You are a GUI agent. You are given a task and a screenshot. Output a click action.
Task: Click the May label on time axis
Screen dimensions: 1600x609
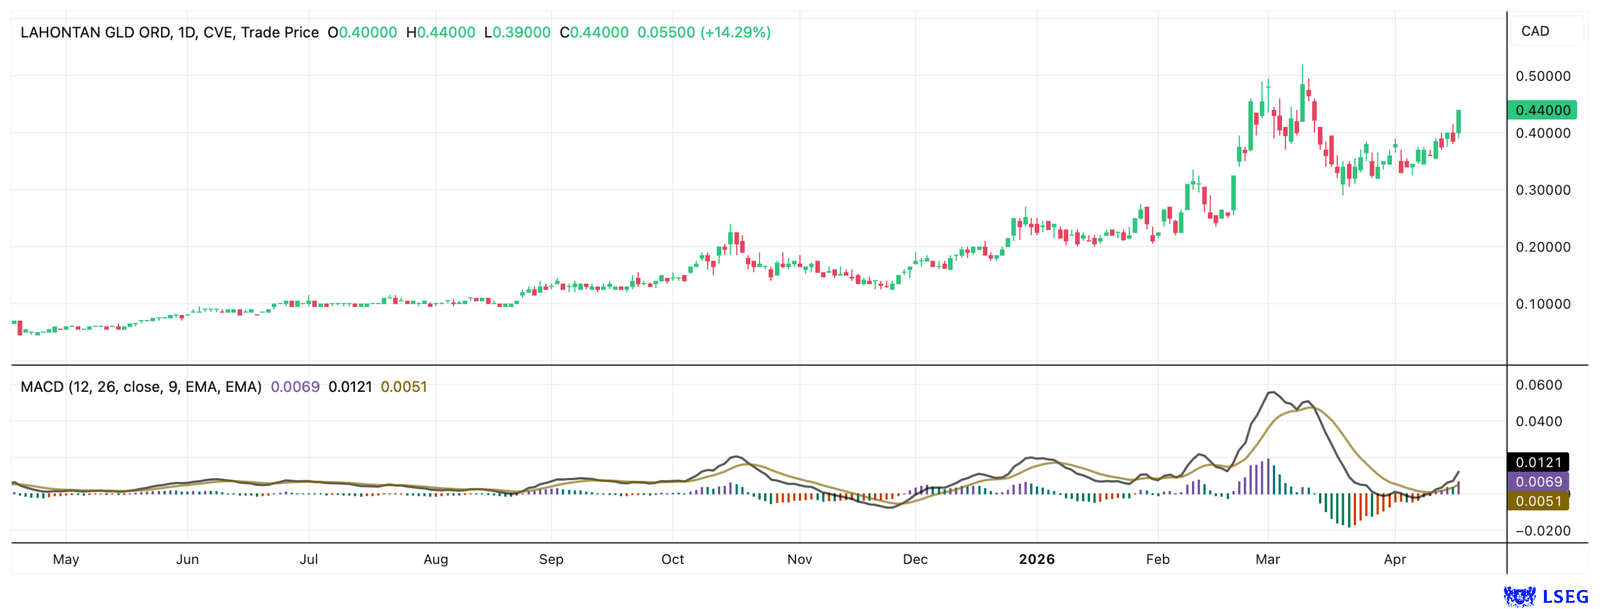66,559
